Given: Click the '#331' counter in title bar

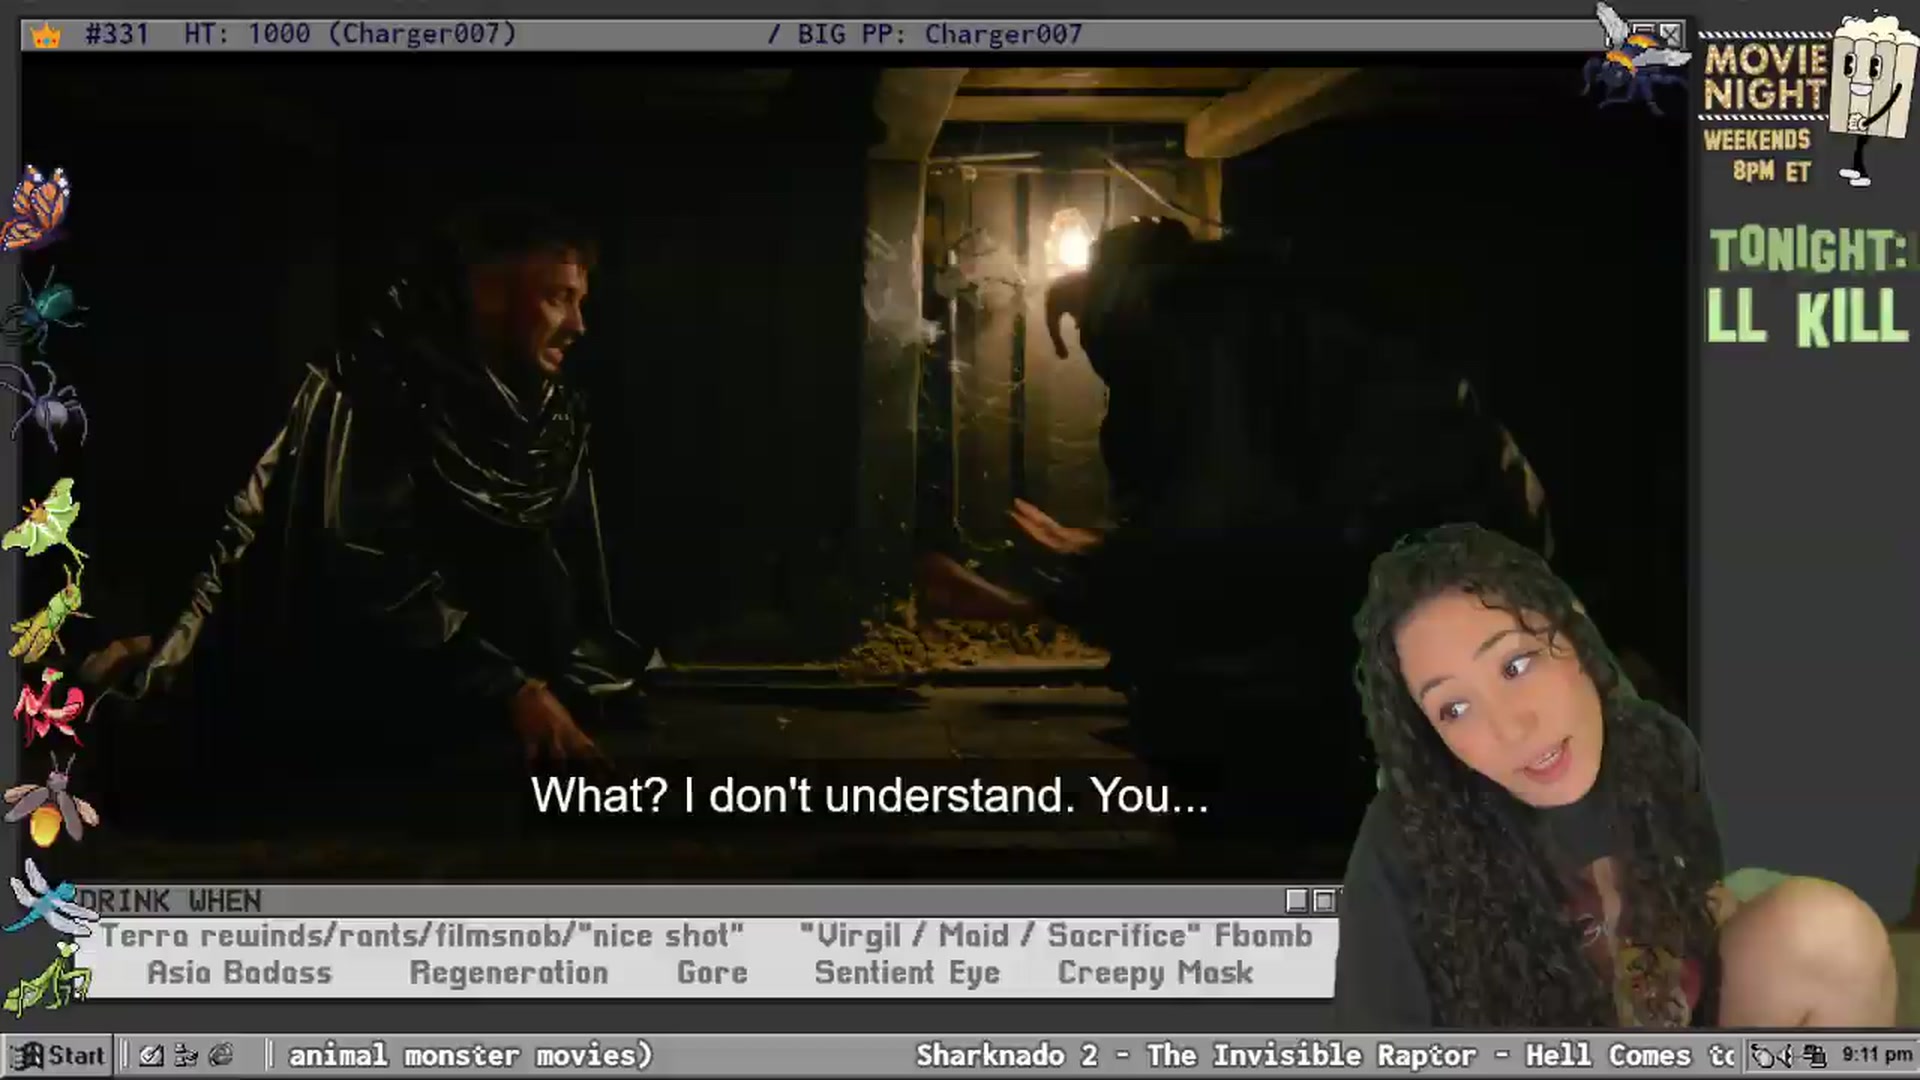Looking at the screenshot, I should [x=117, y=34].
